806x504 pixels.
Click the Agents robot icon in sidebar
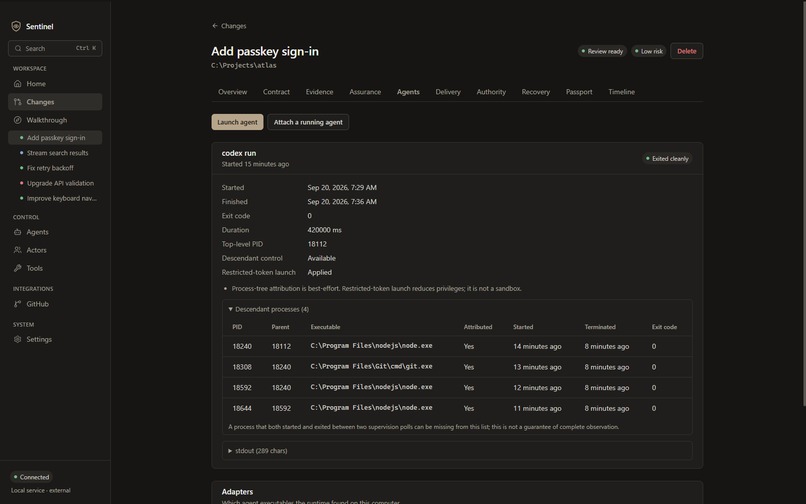click(17, 232)
